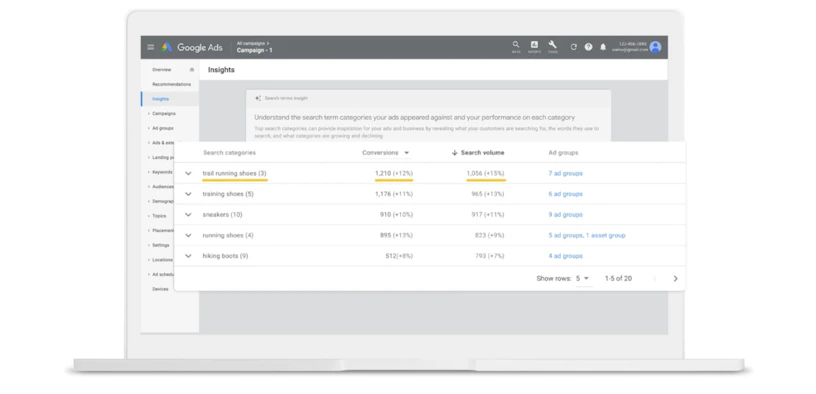Open the notifications bell icon
The width and height of the screenshot is (816, 394).
pyautogui.click(x=603, y=47)
